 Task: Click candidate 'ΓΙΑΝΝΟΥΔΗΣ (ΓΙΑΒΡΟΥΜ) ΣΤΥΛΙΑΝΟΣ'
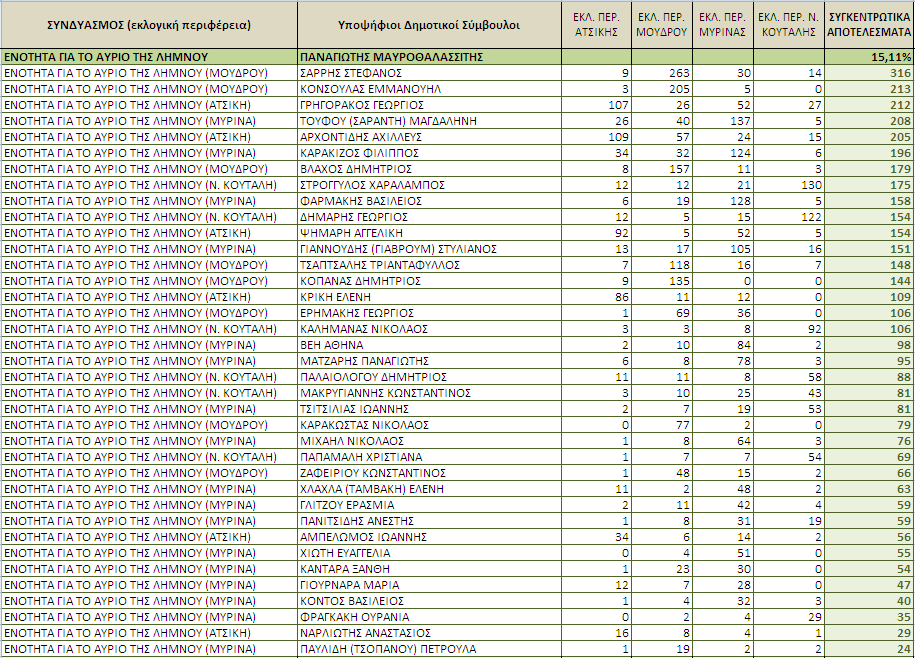coord(398,249)
